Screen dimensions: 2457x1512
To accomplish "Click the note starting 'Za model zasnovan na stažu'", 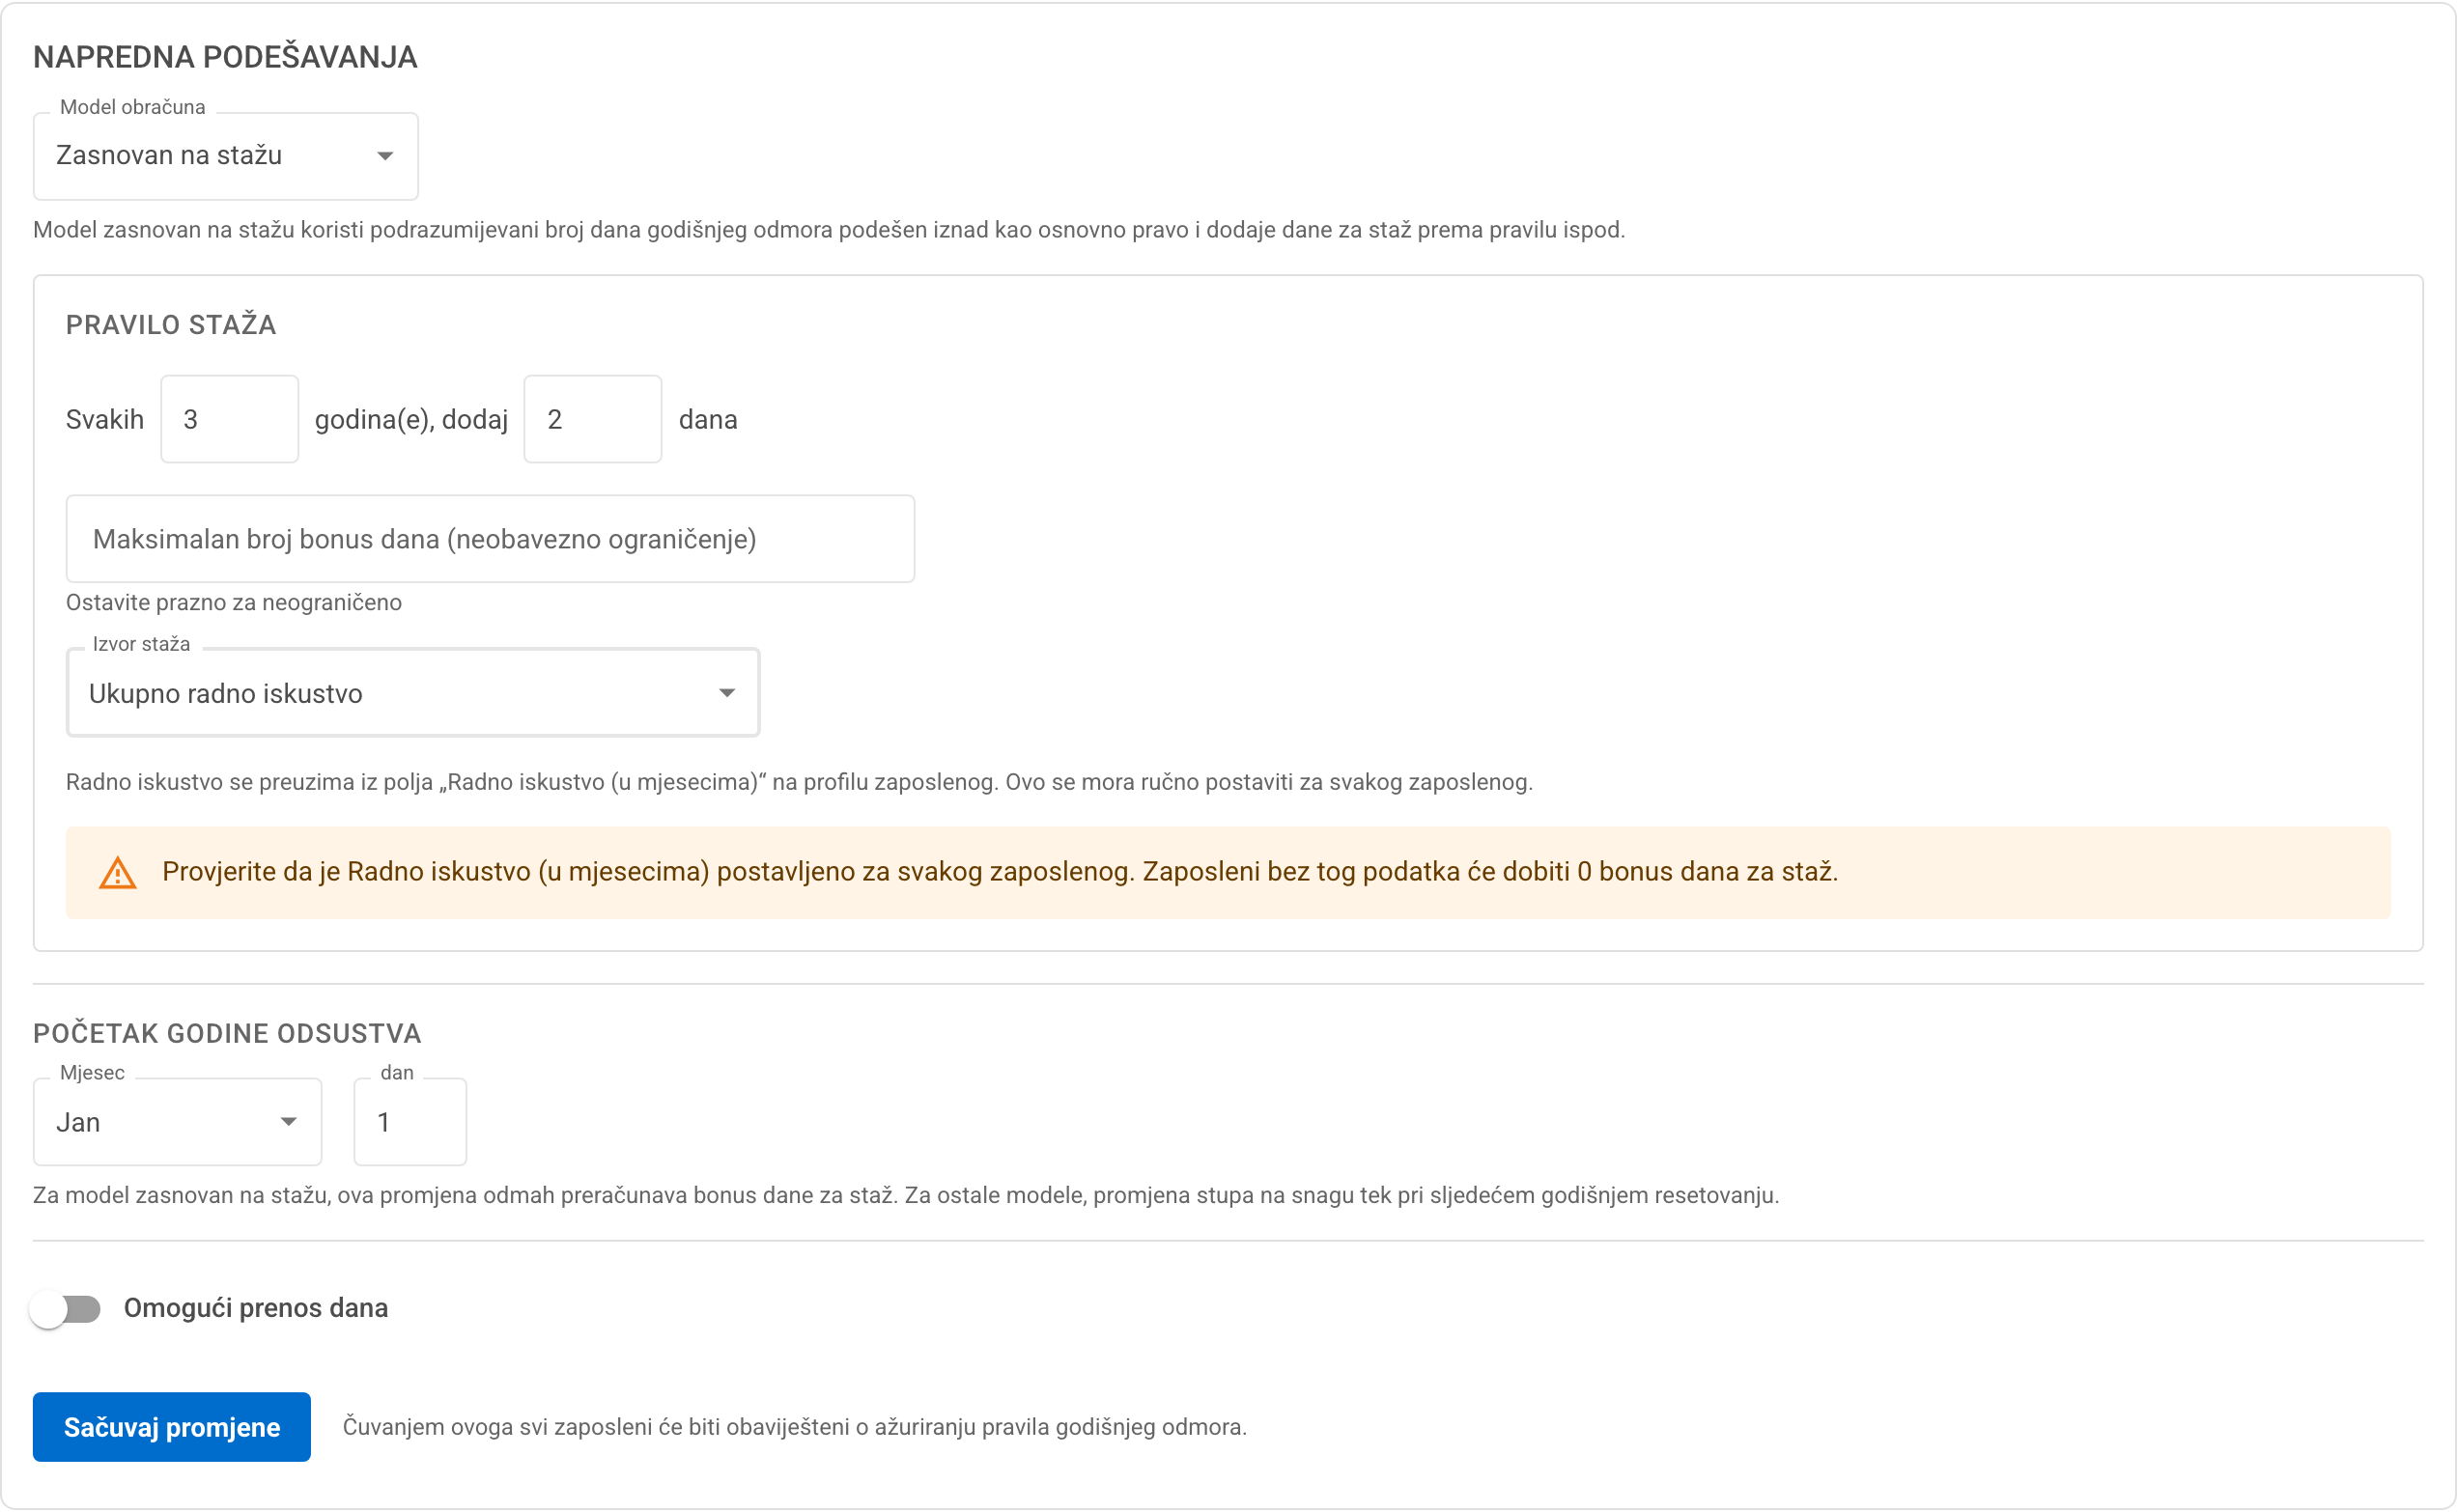I will 906,1196.
